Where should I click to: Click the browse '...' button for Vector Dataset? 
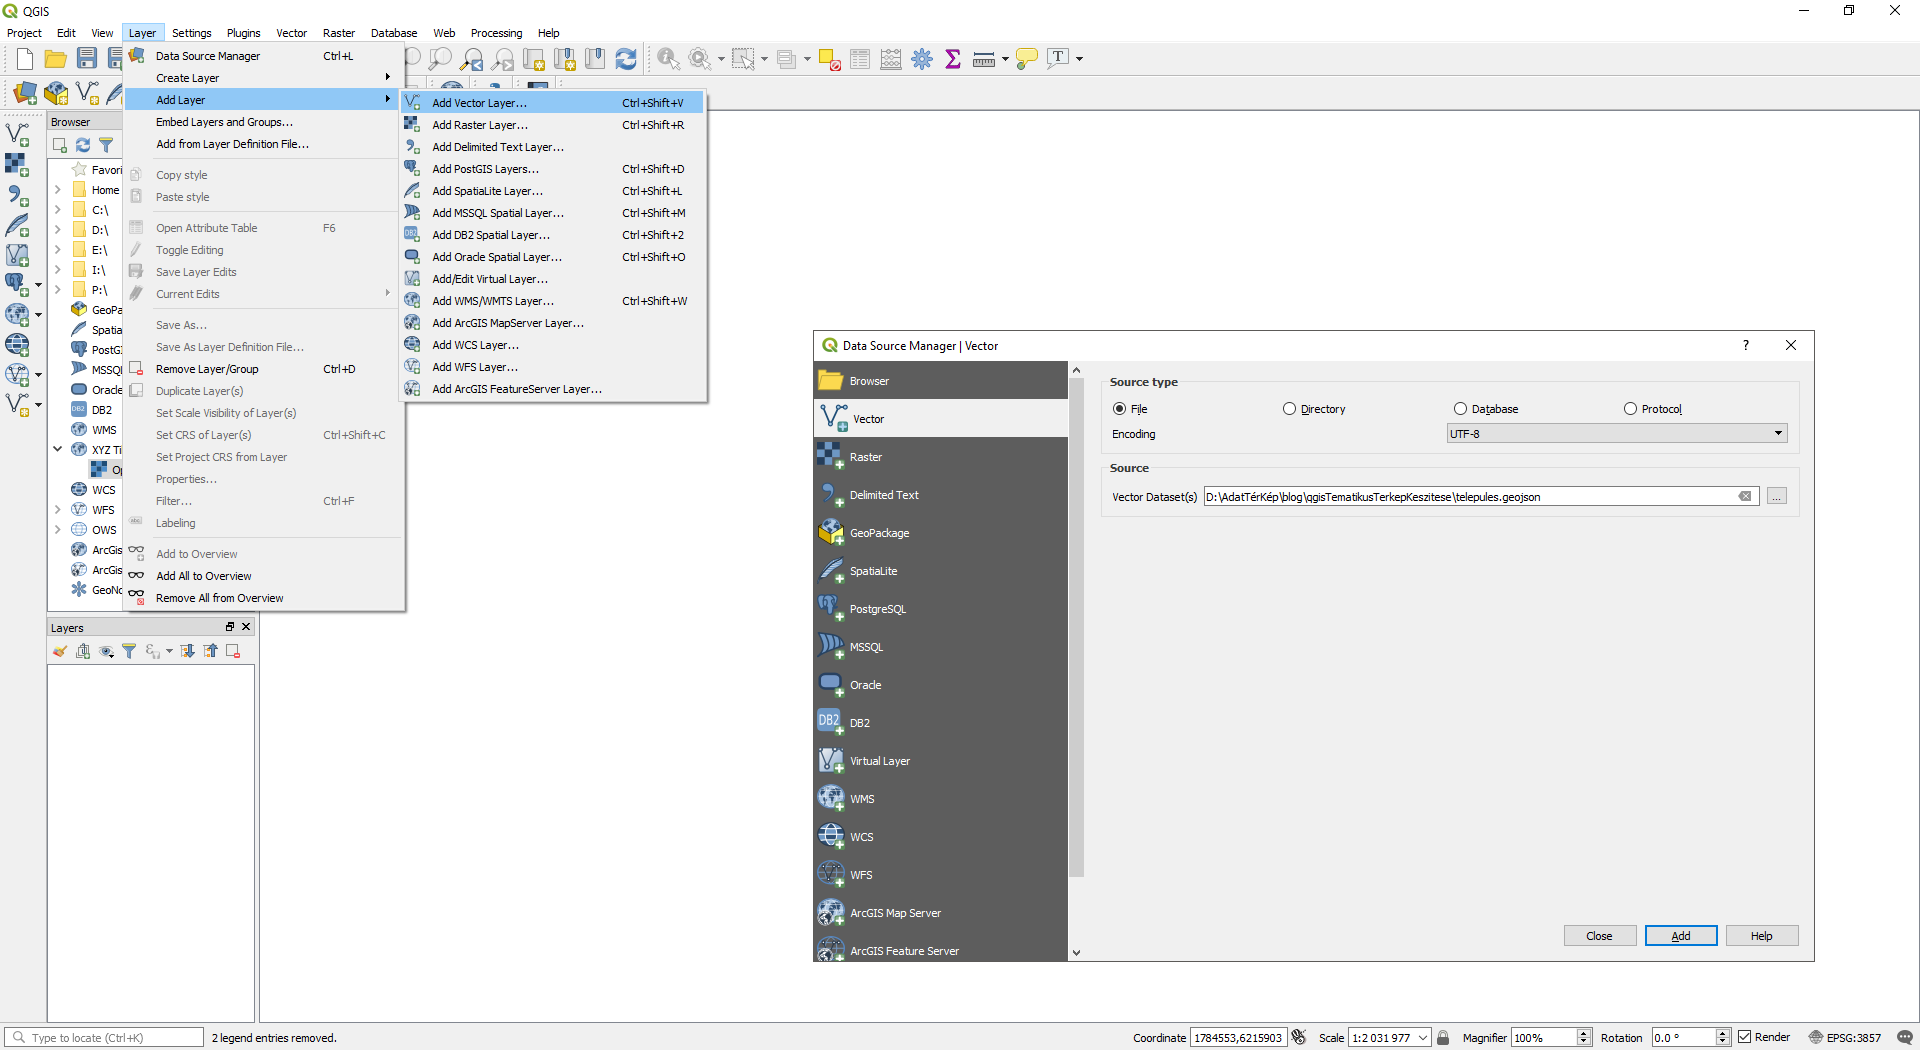pos(1776,497)
